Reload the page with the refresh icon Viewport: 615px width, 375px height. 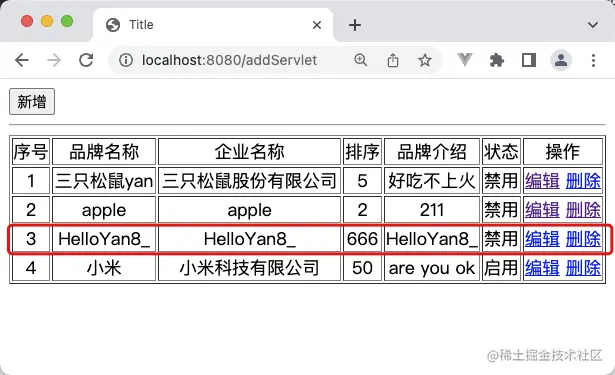pyautogui.click(x=86, y=60)
